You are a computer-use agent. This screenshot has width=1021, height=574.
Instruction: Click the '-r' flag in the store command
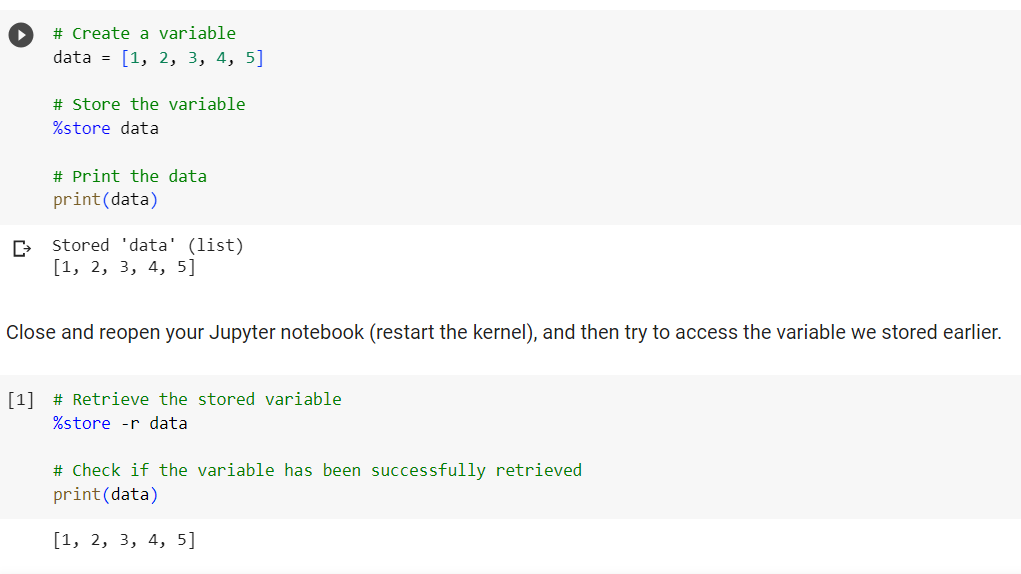[x=130, y=423]
